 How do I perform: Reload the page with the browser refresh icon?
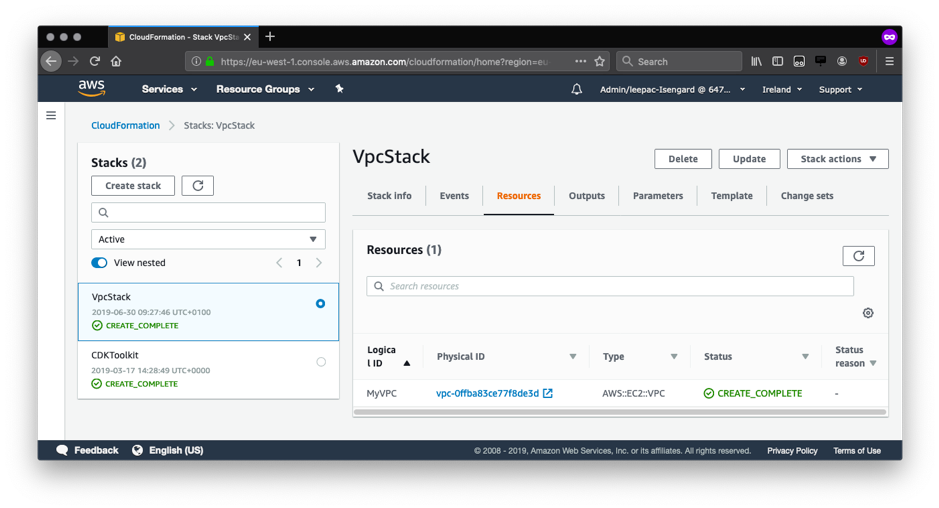(x=95, y=61)
